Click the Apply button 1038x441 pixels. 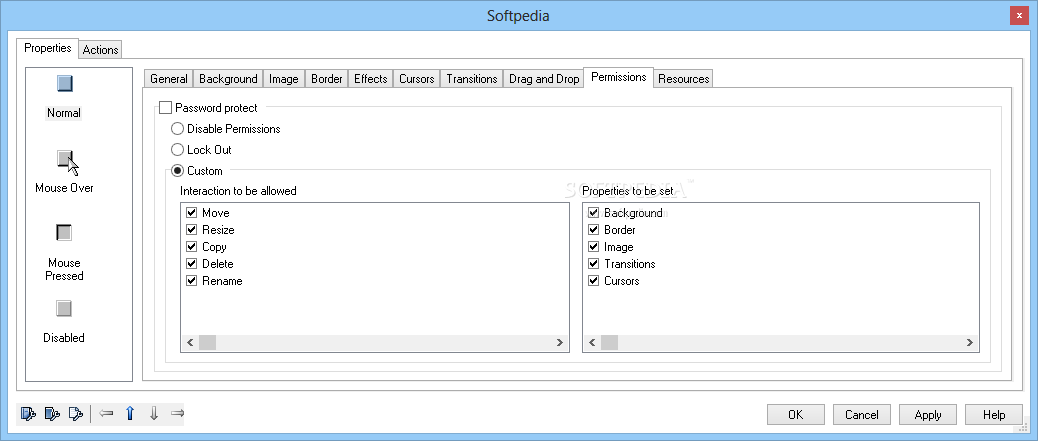pos(928,415)
